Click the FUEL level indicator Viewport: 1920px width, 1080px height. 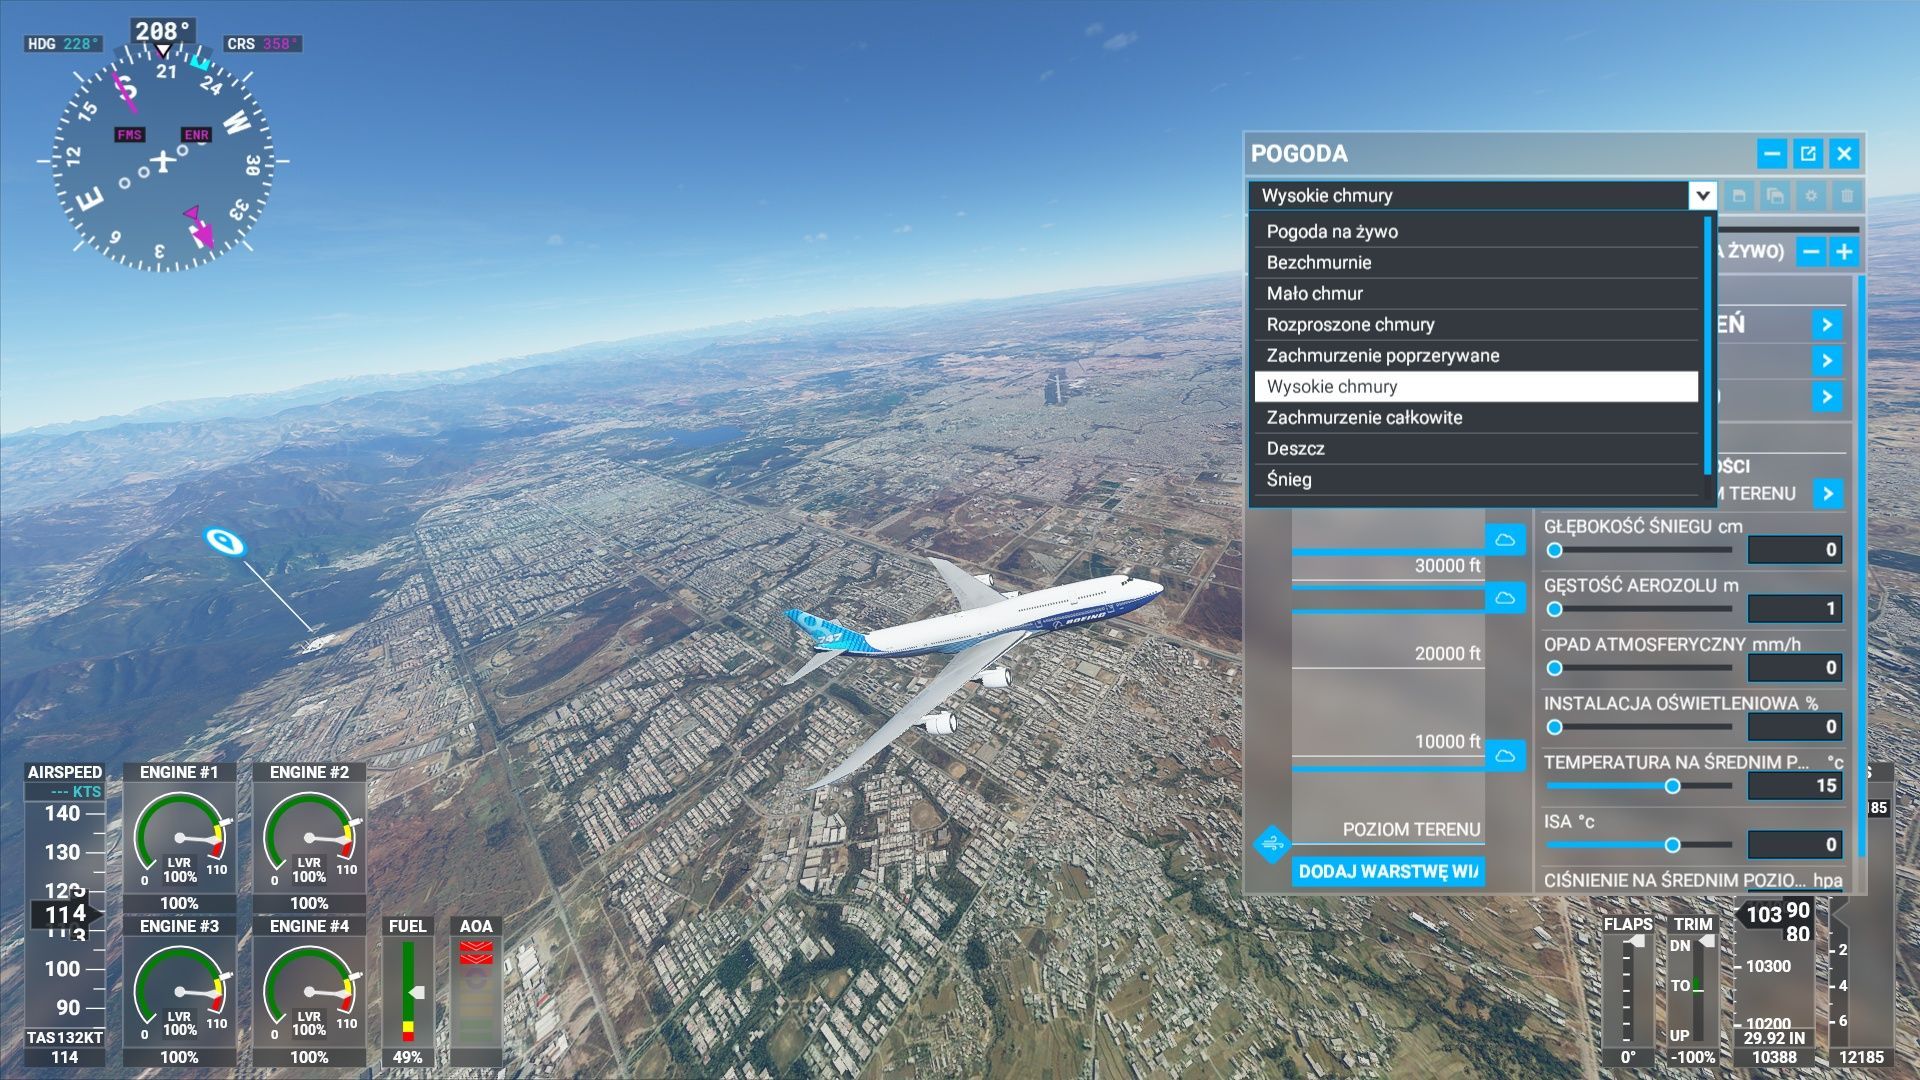point(407,992)
